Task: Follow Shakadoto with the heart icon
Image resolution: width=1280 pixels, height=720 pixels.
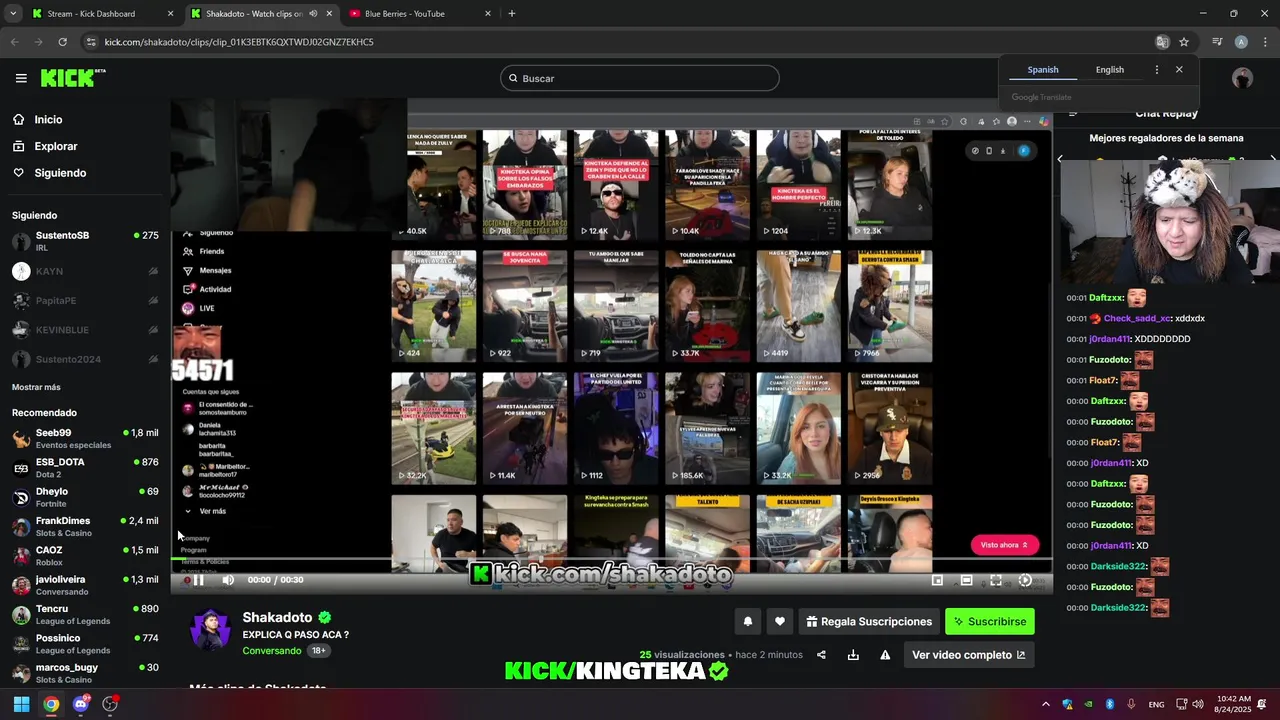Action: pos(780,621)
